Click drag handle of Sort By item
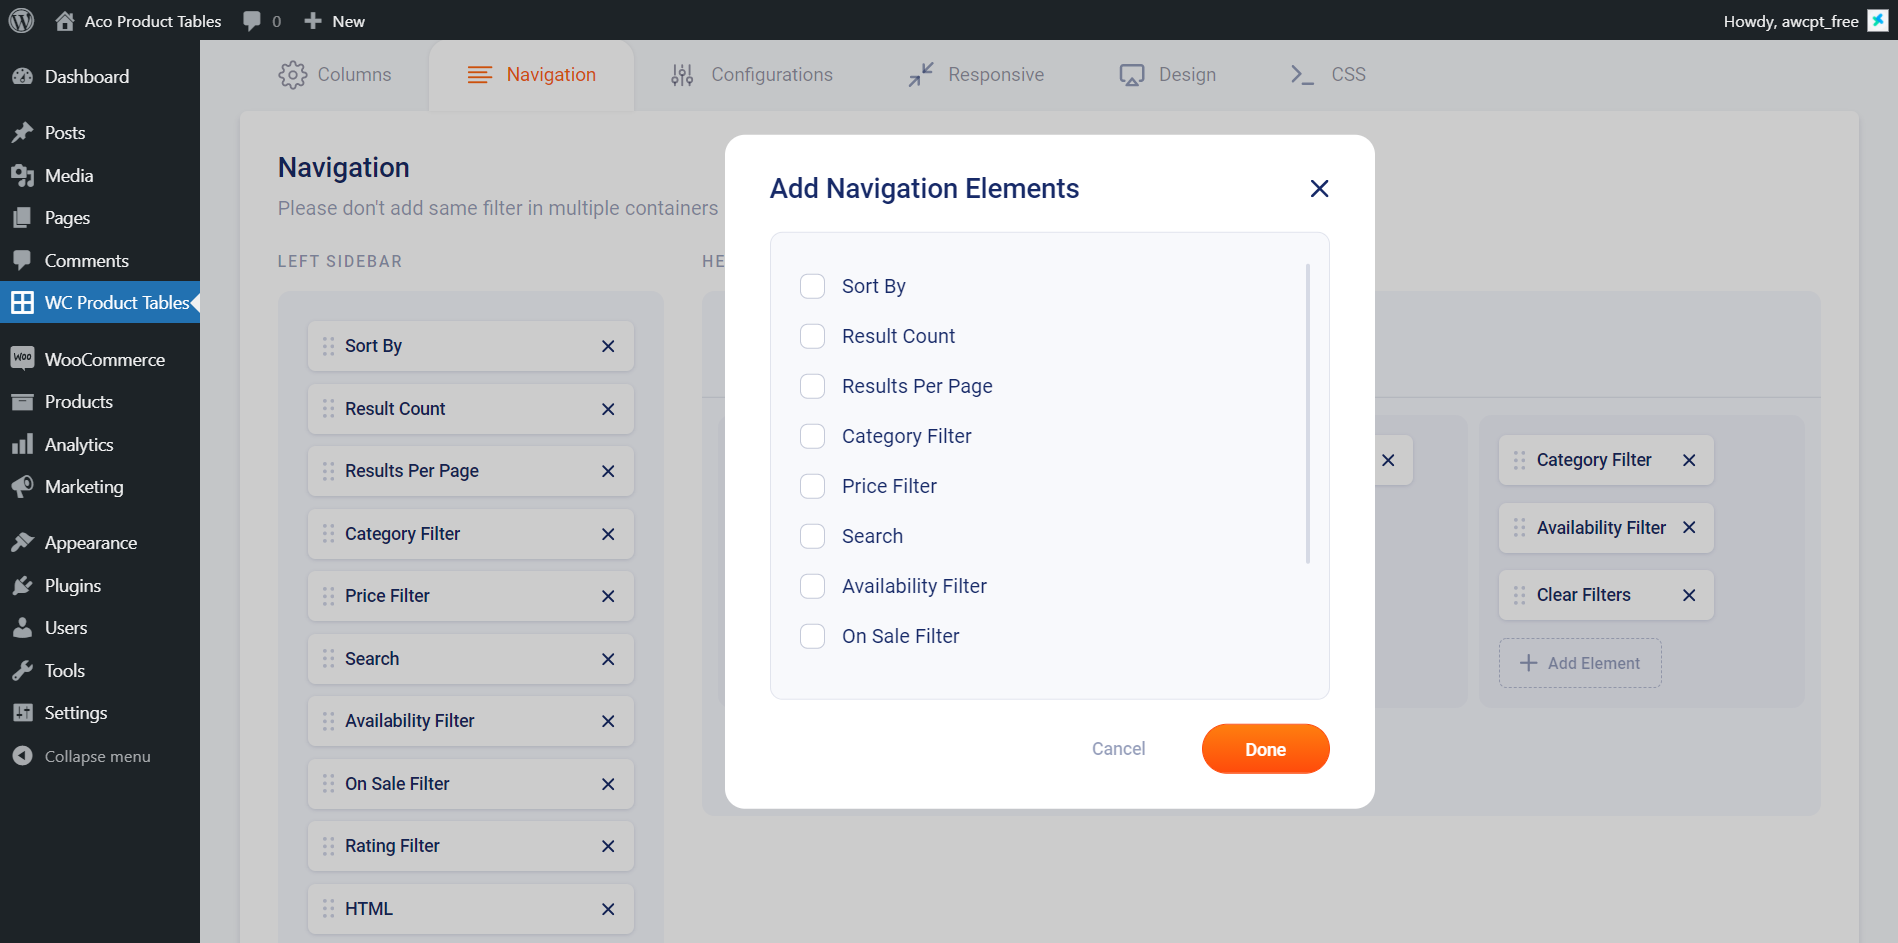This screenshot has width=1898, height=943. [x=328, y=346]
